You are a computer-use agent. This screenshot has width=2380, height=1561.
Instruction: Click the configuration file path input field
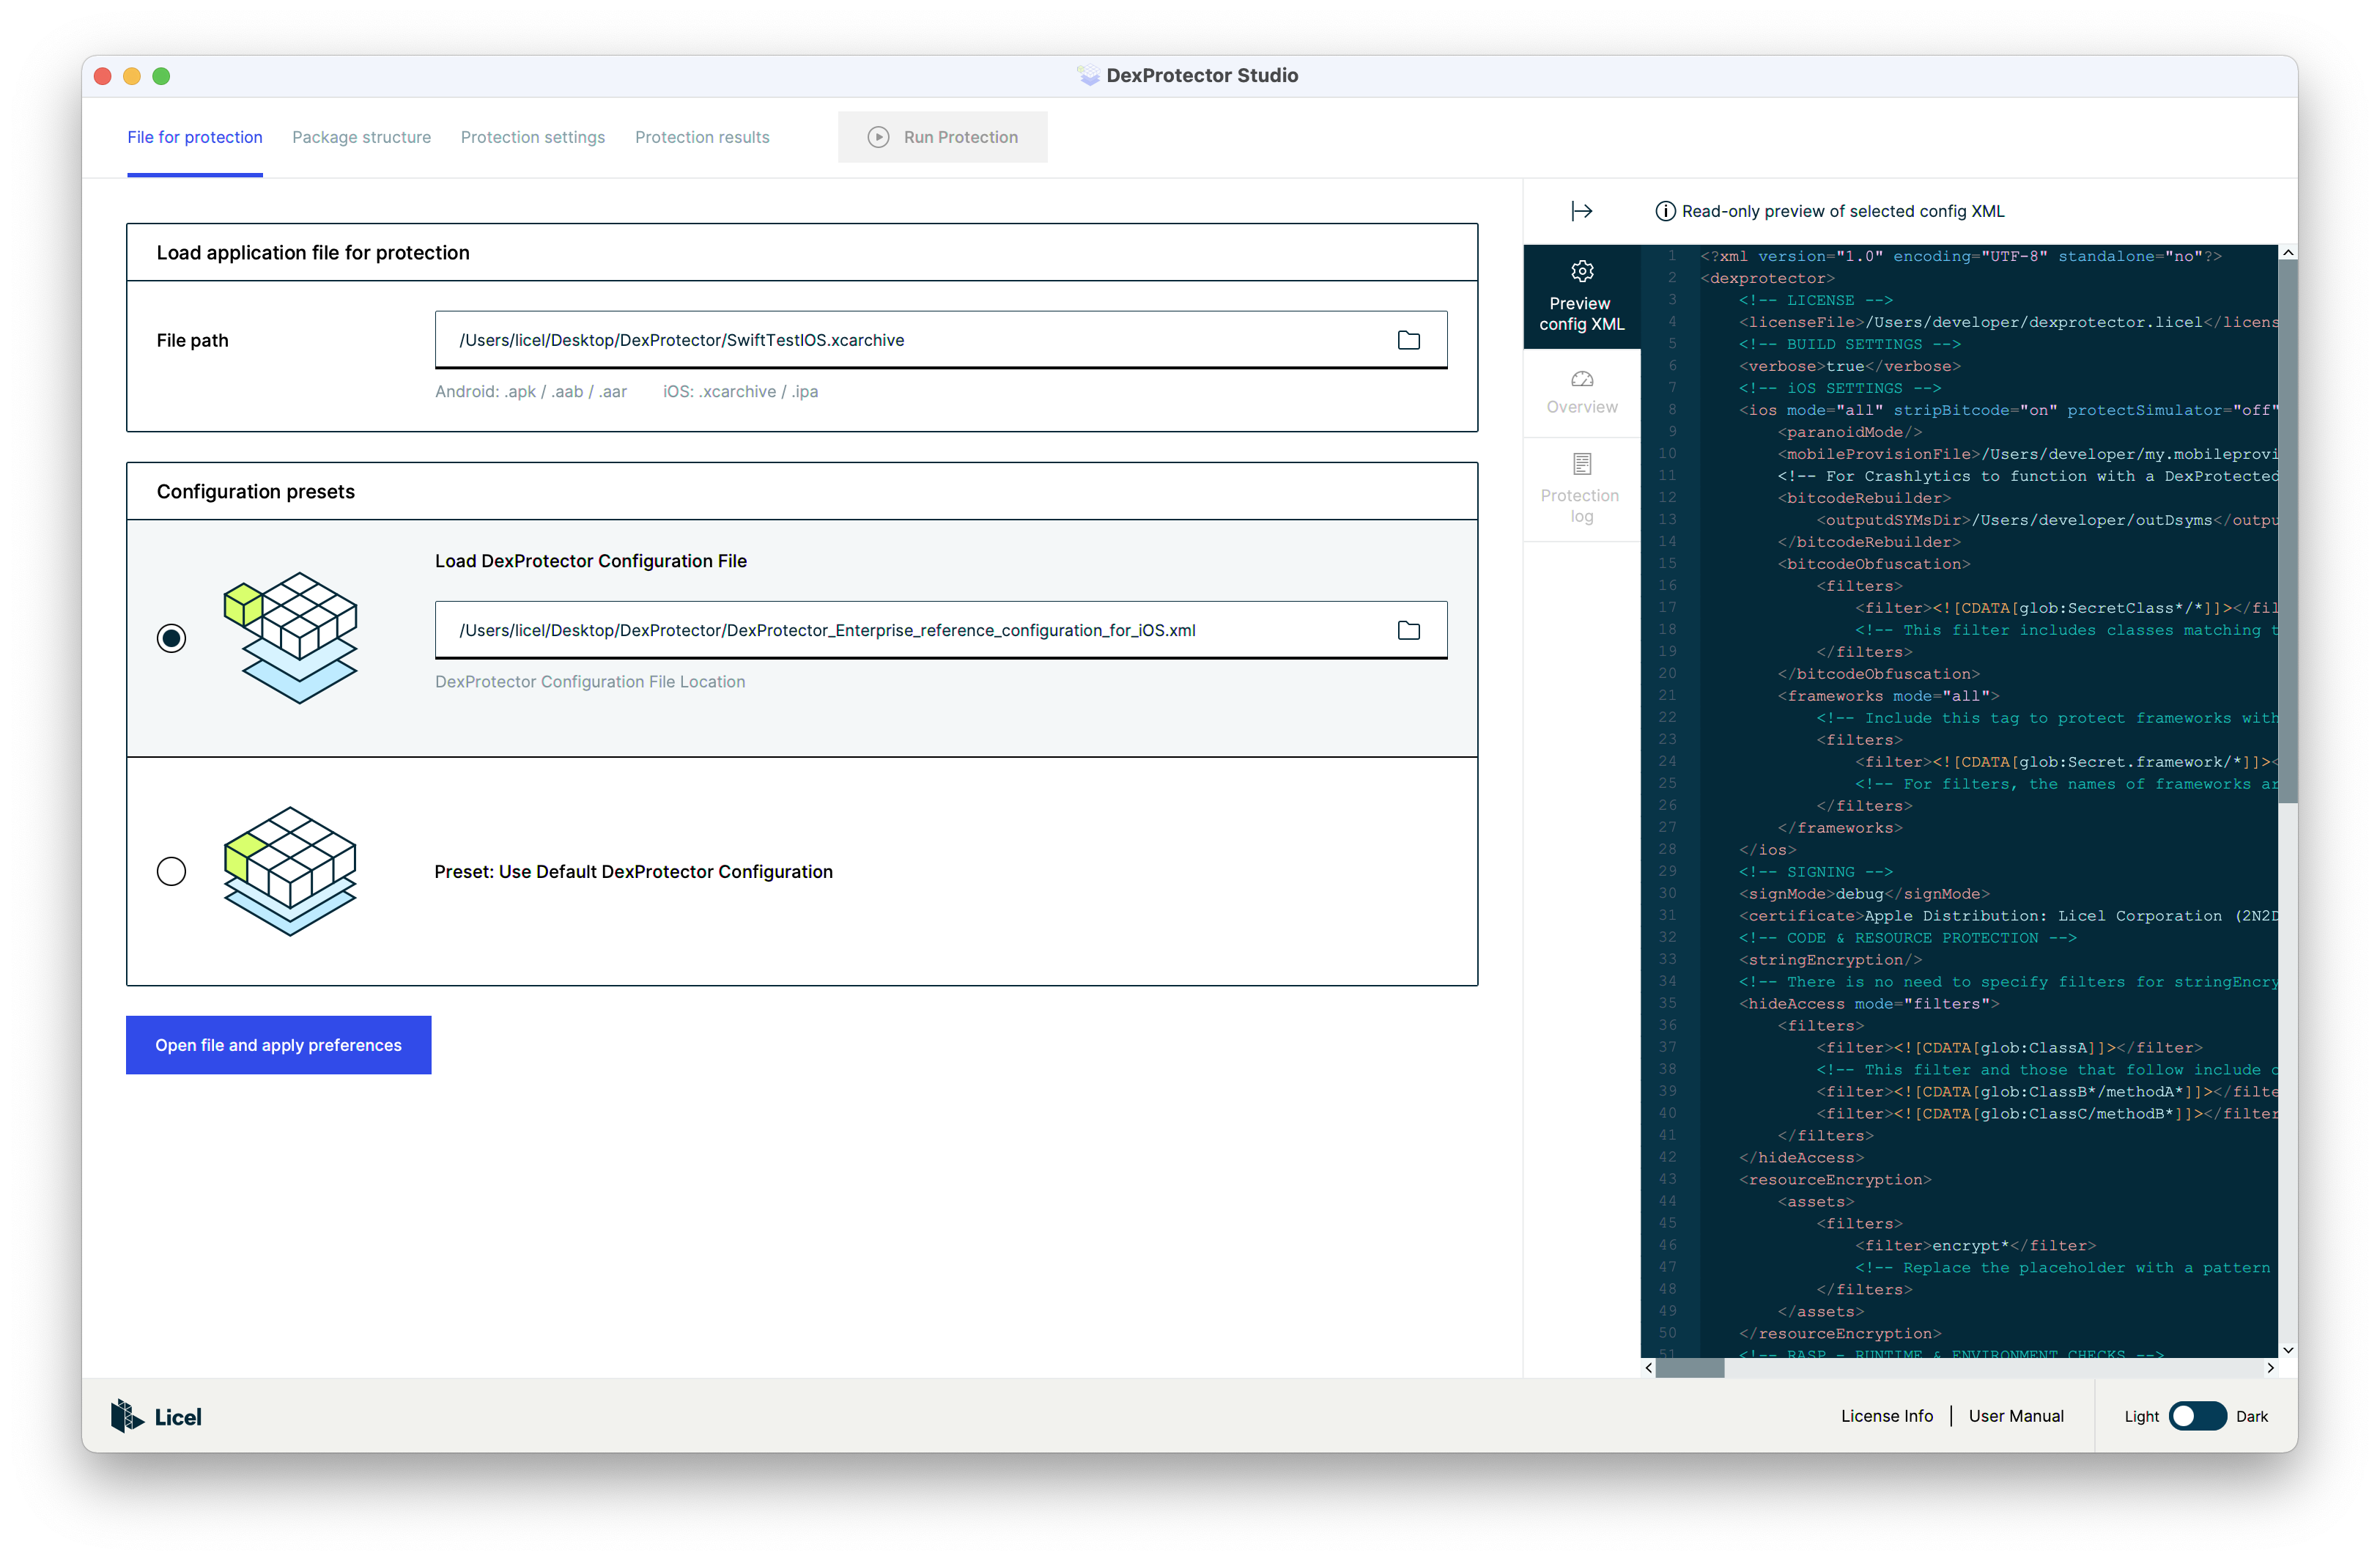coord(941,630)
